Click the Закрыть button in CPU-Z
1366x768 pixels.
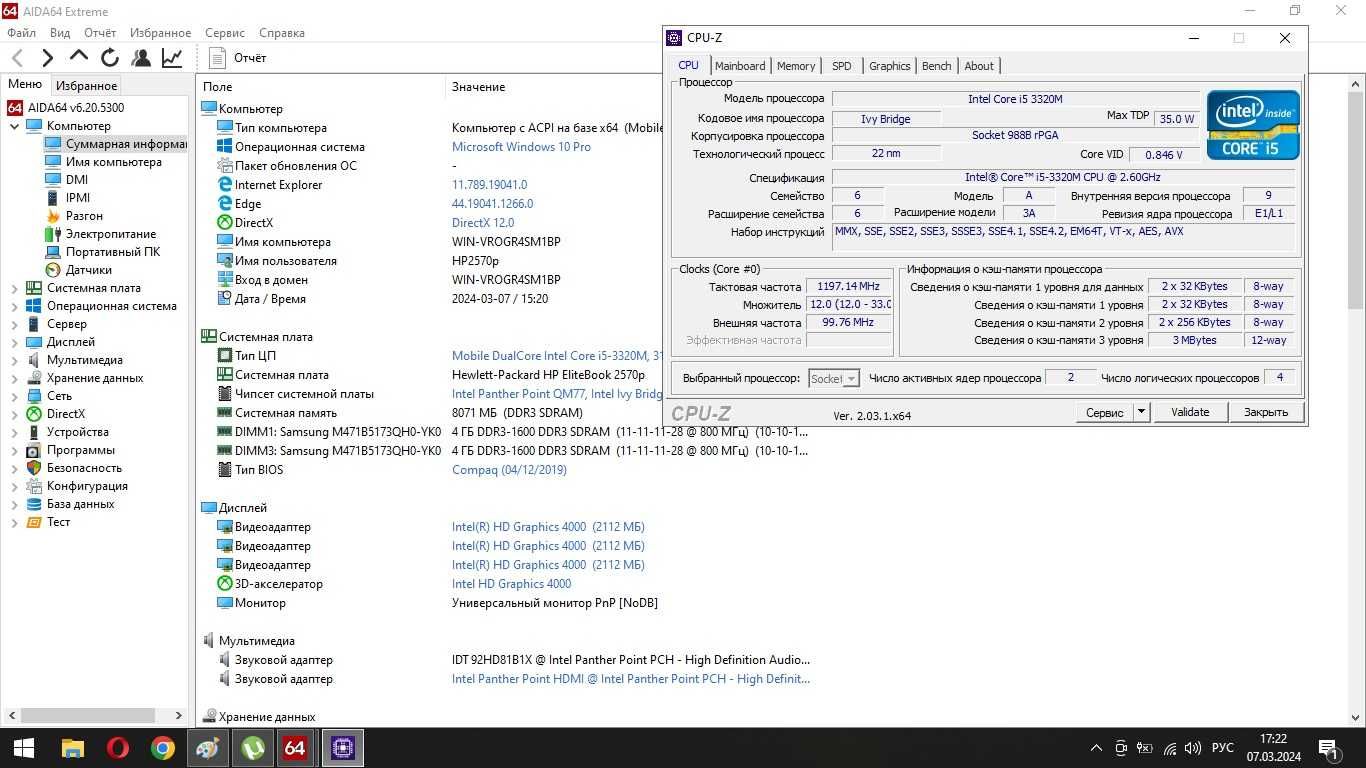point(1266,412)
